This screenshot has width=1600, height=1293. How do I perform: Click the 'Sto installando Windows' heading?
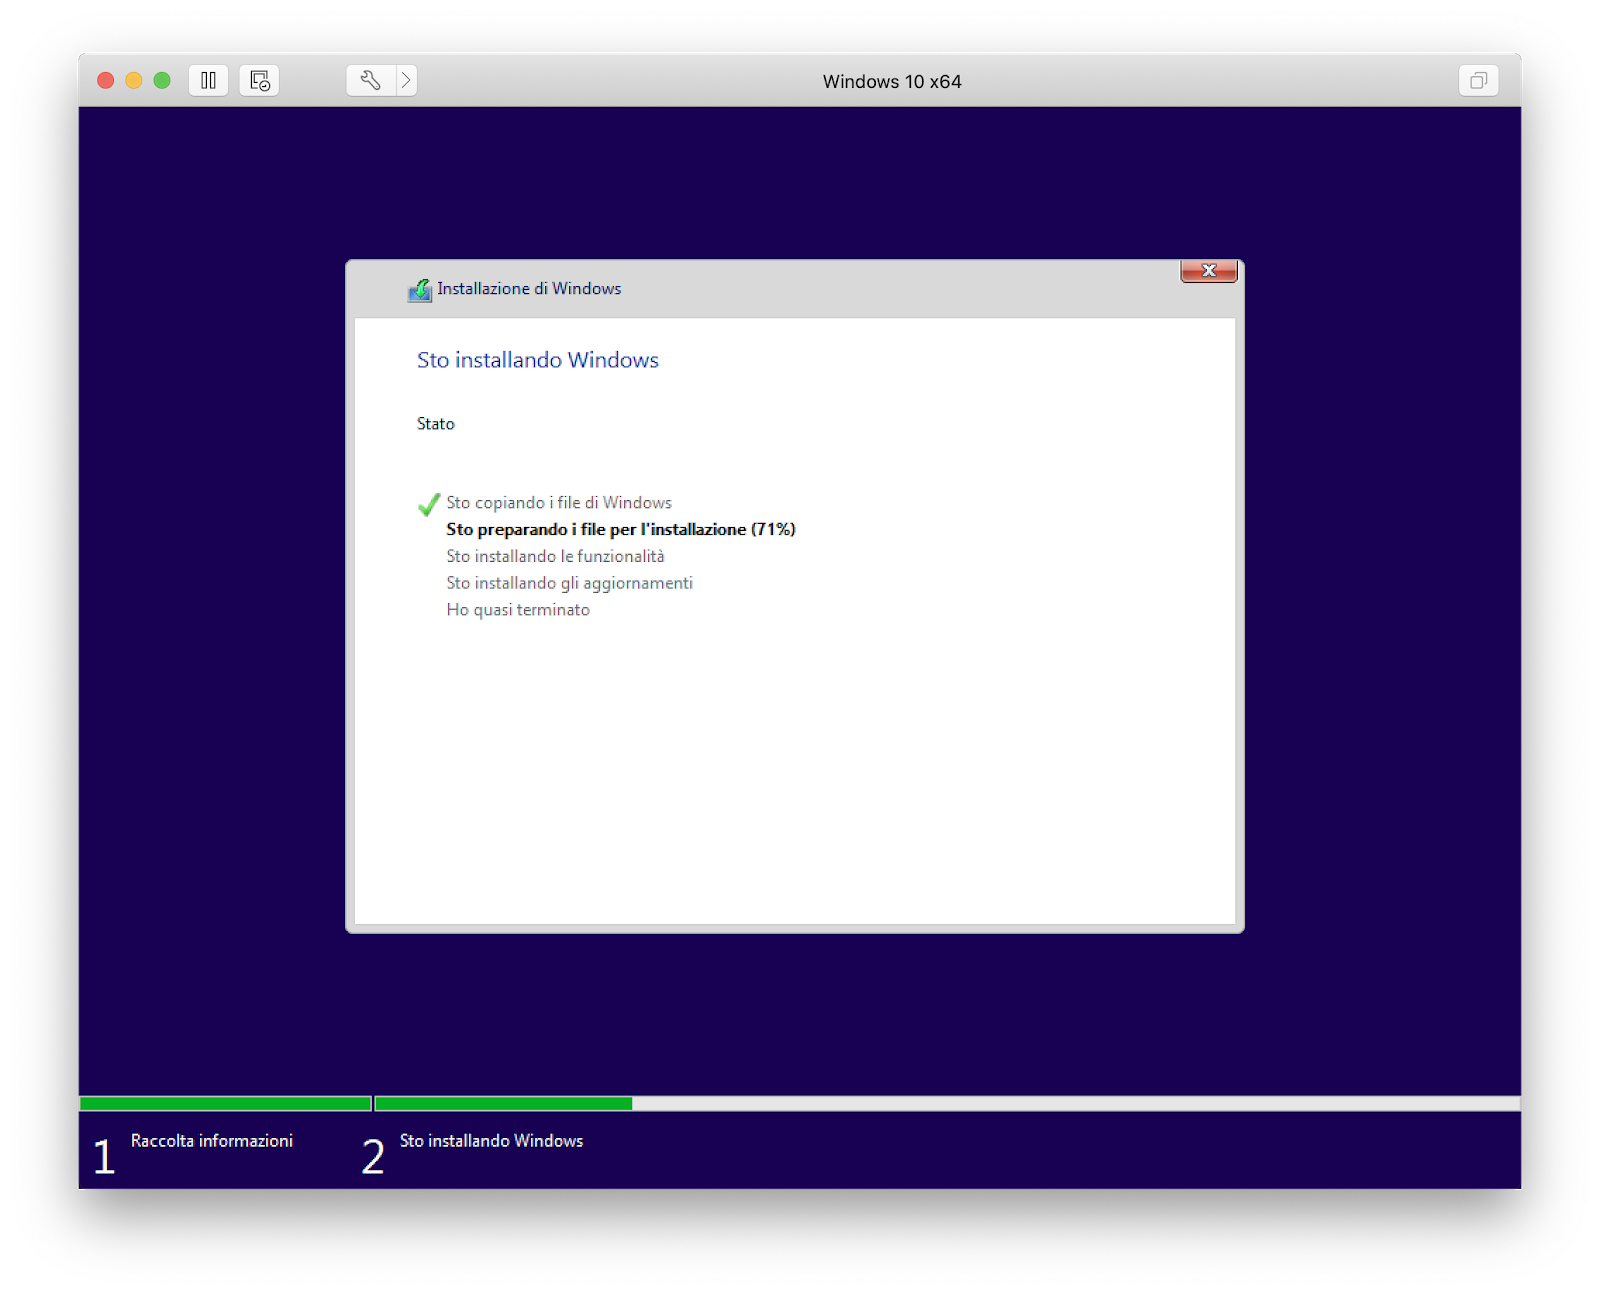tap(538, 360)
